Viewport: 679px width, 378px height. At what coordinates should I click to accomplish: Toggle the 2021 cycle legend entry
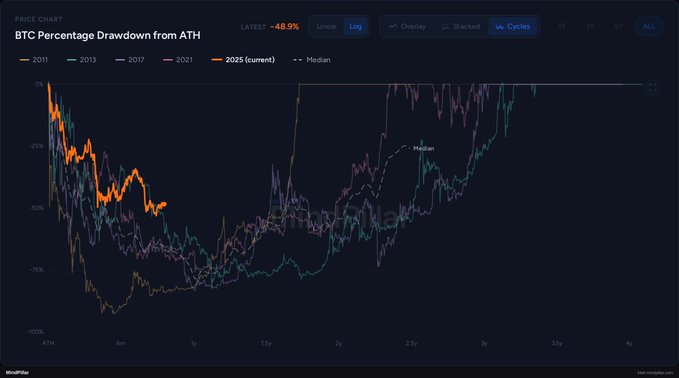tap(178, 60)
